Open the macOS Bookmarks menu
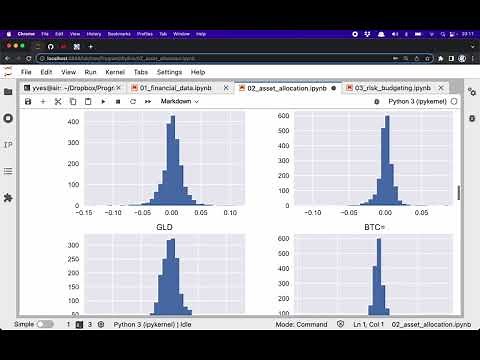This screenshot has height=360, width=480. click(119, 34)
